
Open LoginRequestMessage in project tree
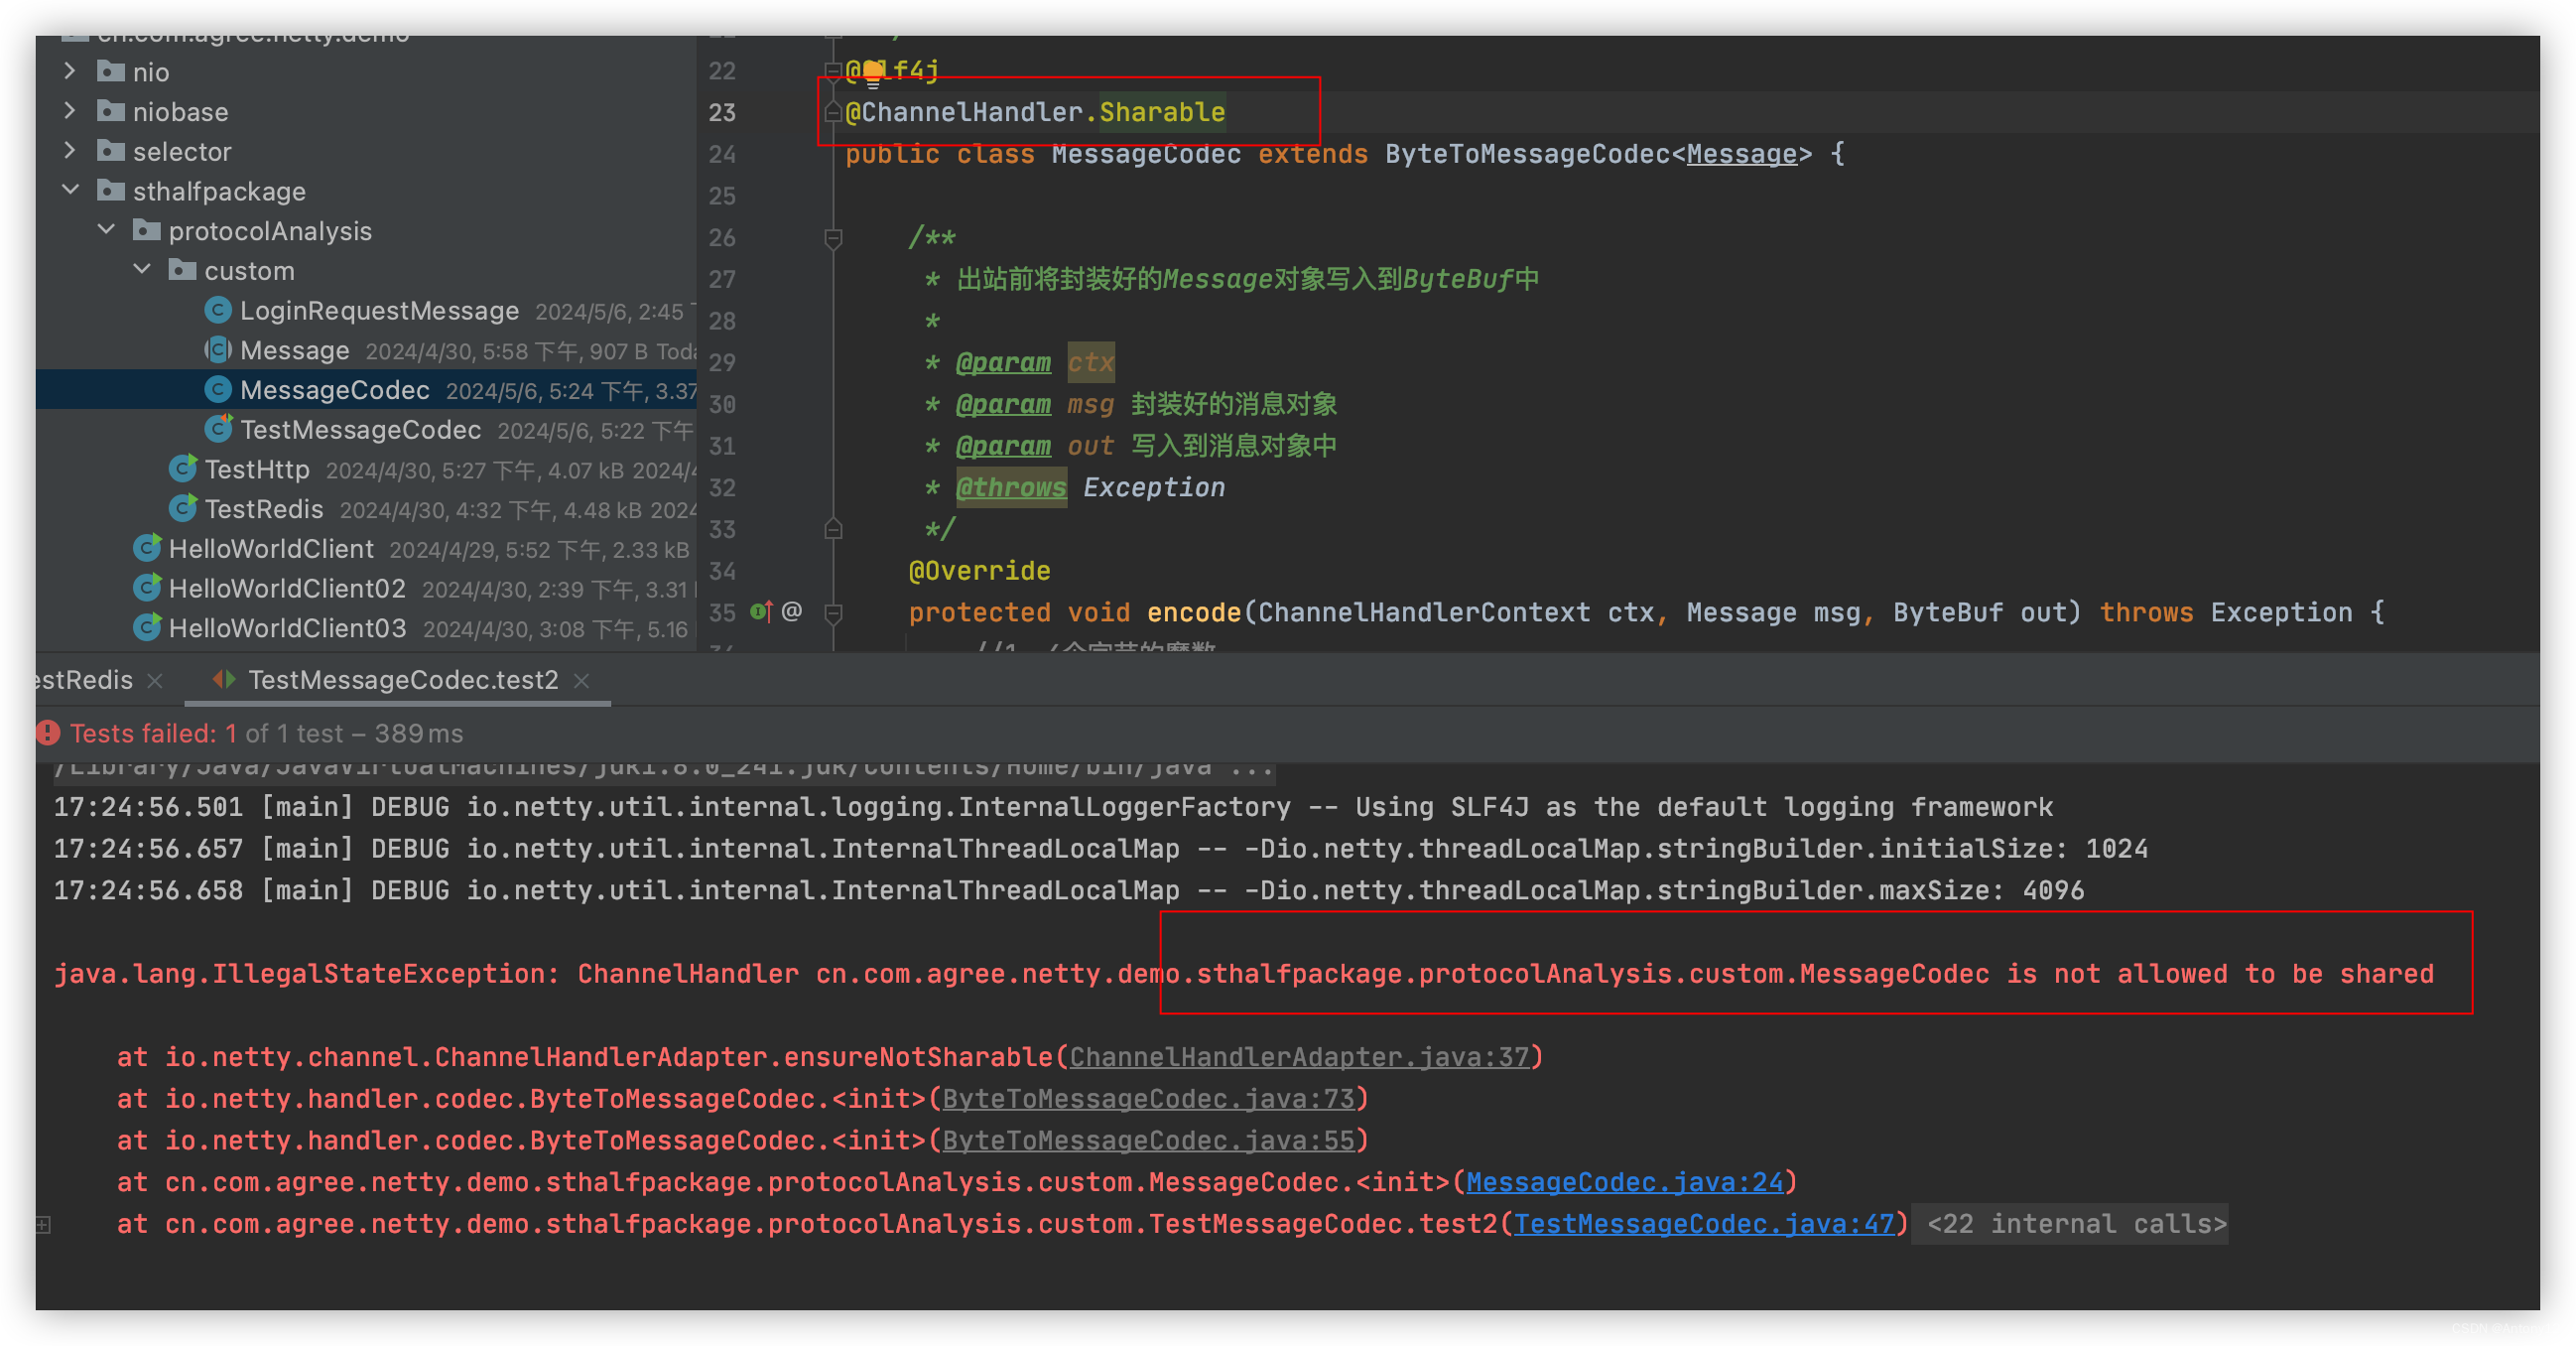pyautogui.click(x=379, y=311)
